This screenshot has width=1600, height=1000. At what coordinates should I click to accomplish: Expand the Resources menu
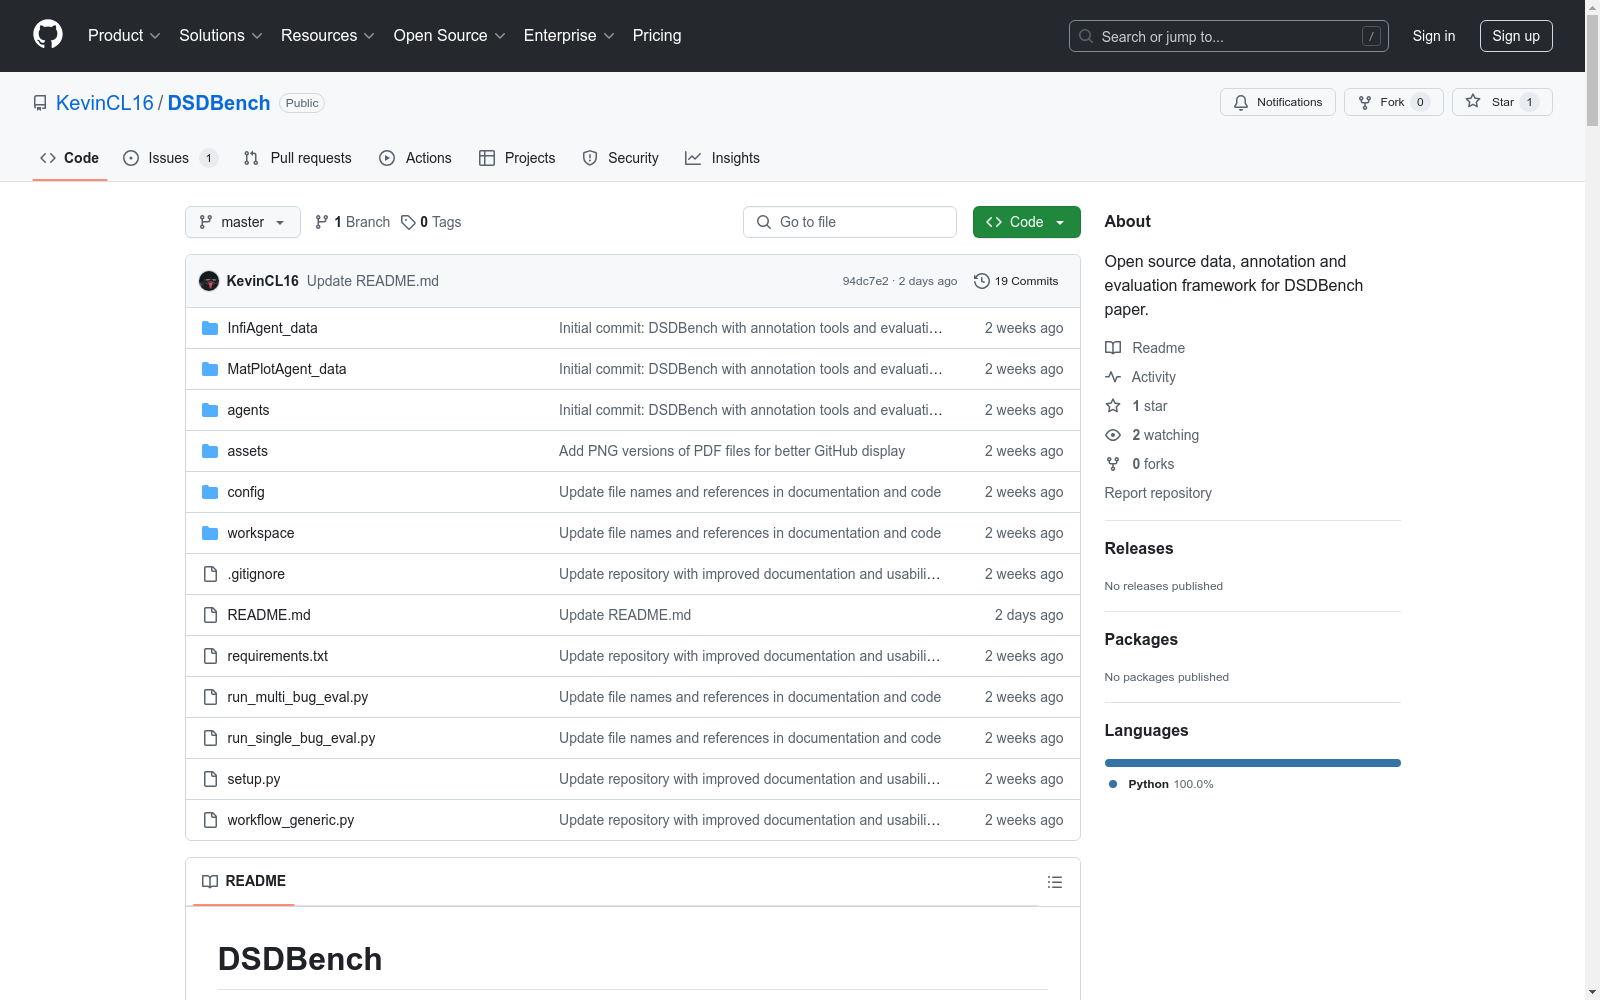click(x=328, y=36)
